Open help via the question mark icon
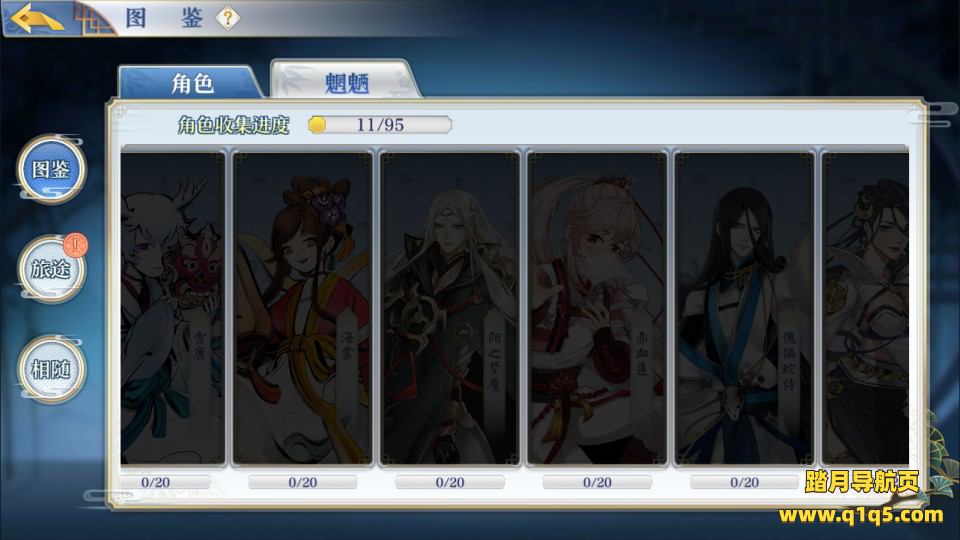960x540 pixels. (x=228, y=18)
